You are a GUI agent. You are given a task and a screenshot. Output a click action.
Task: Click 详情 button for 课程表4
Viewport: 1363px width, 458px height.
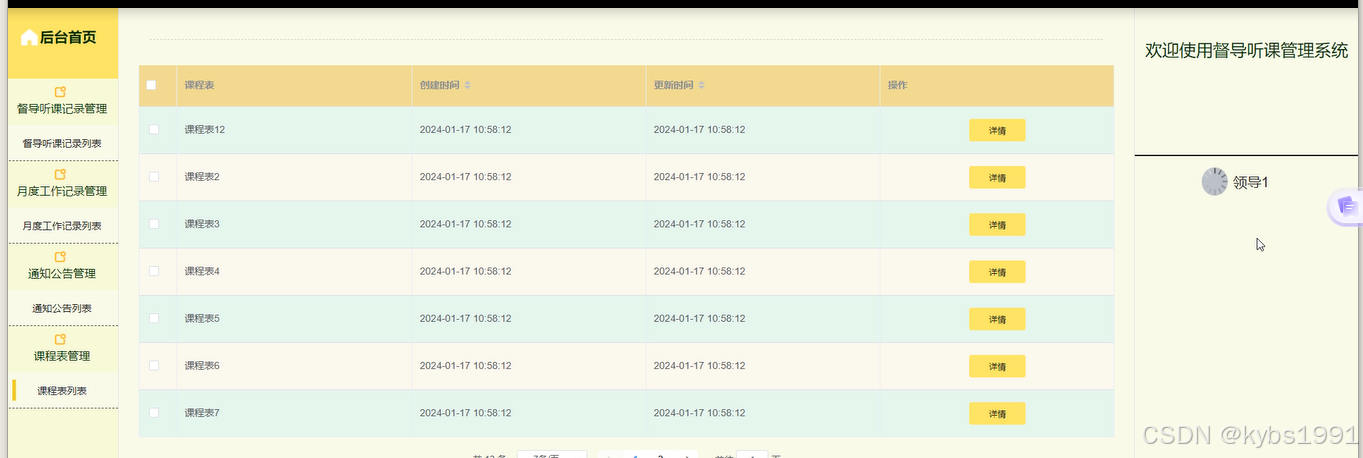pyautogui.click(x=997, y=272)
